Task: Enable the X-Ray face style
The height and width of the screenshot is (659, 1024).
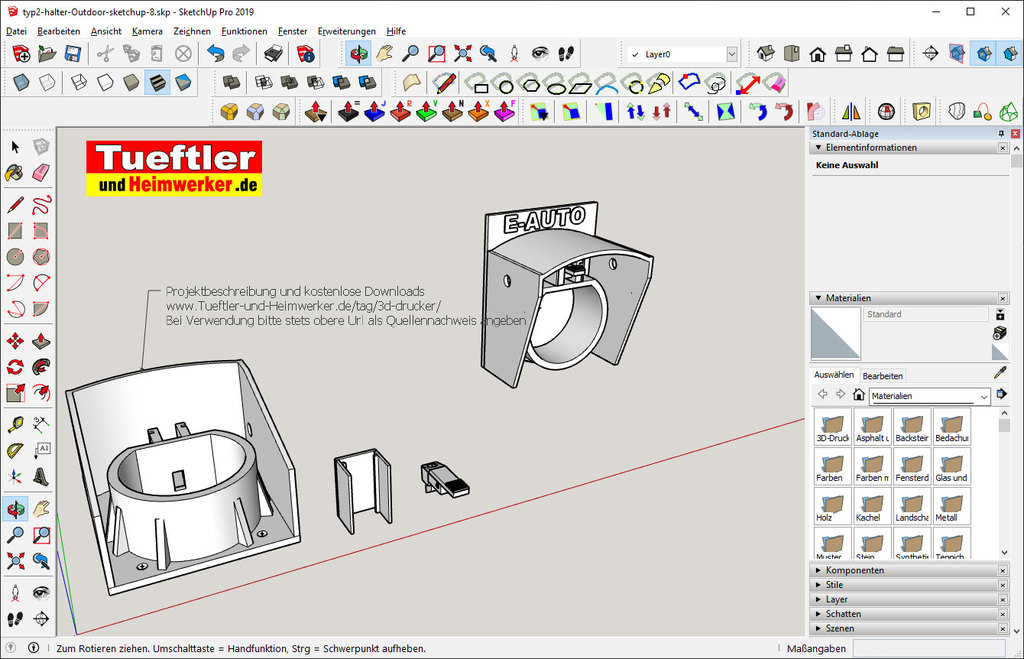Action: point(21,82)
